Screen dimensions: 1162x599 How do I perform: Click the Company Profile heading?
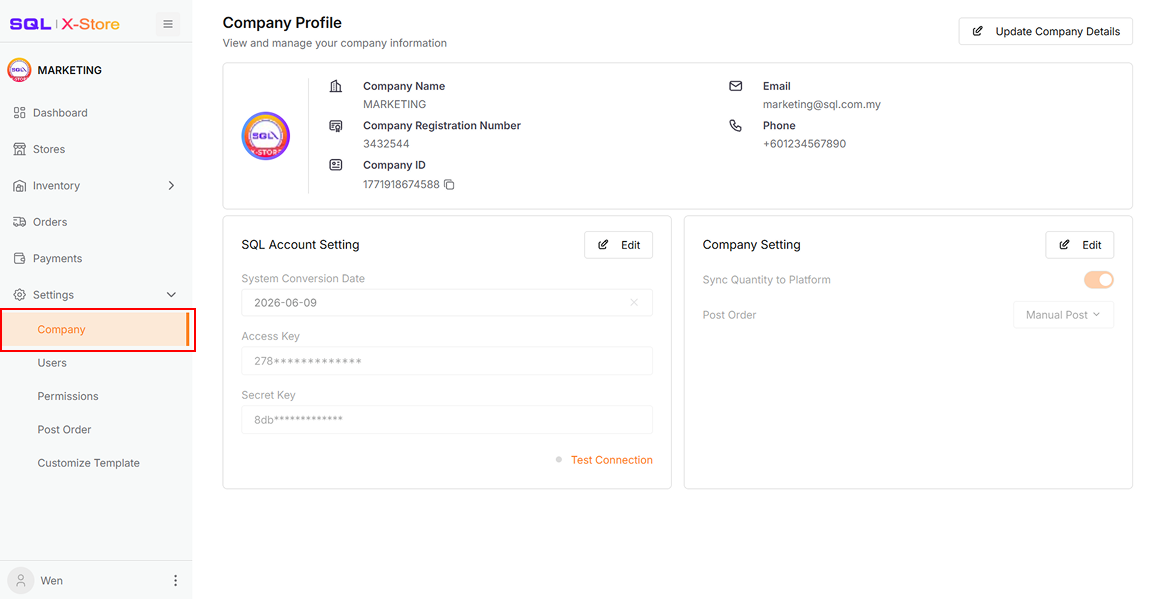pos(282,23)
